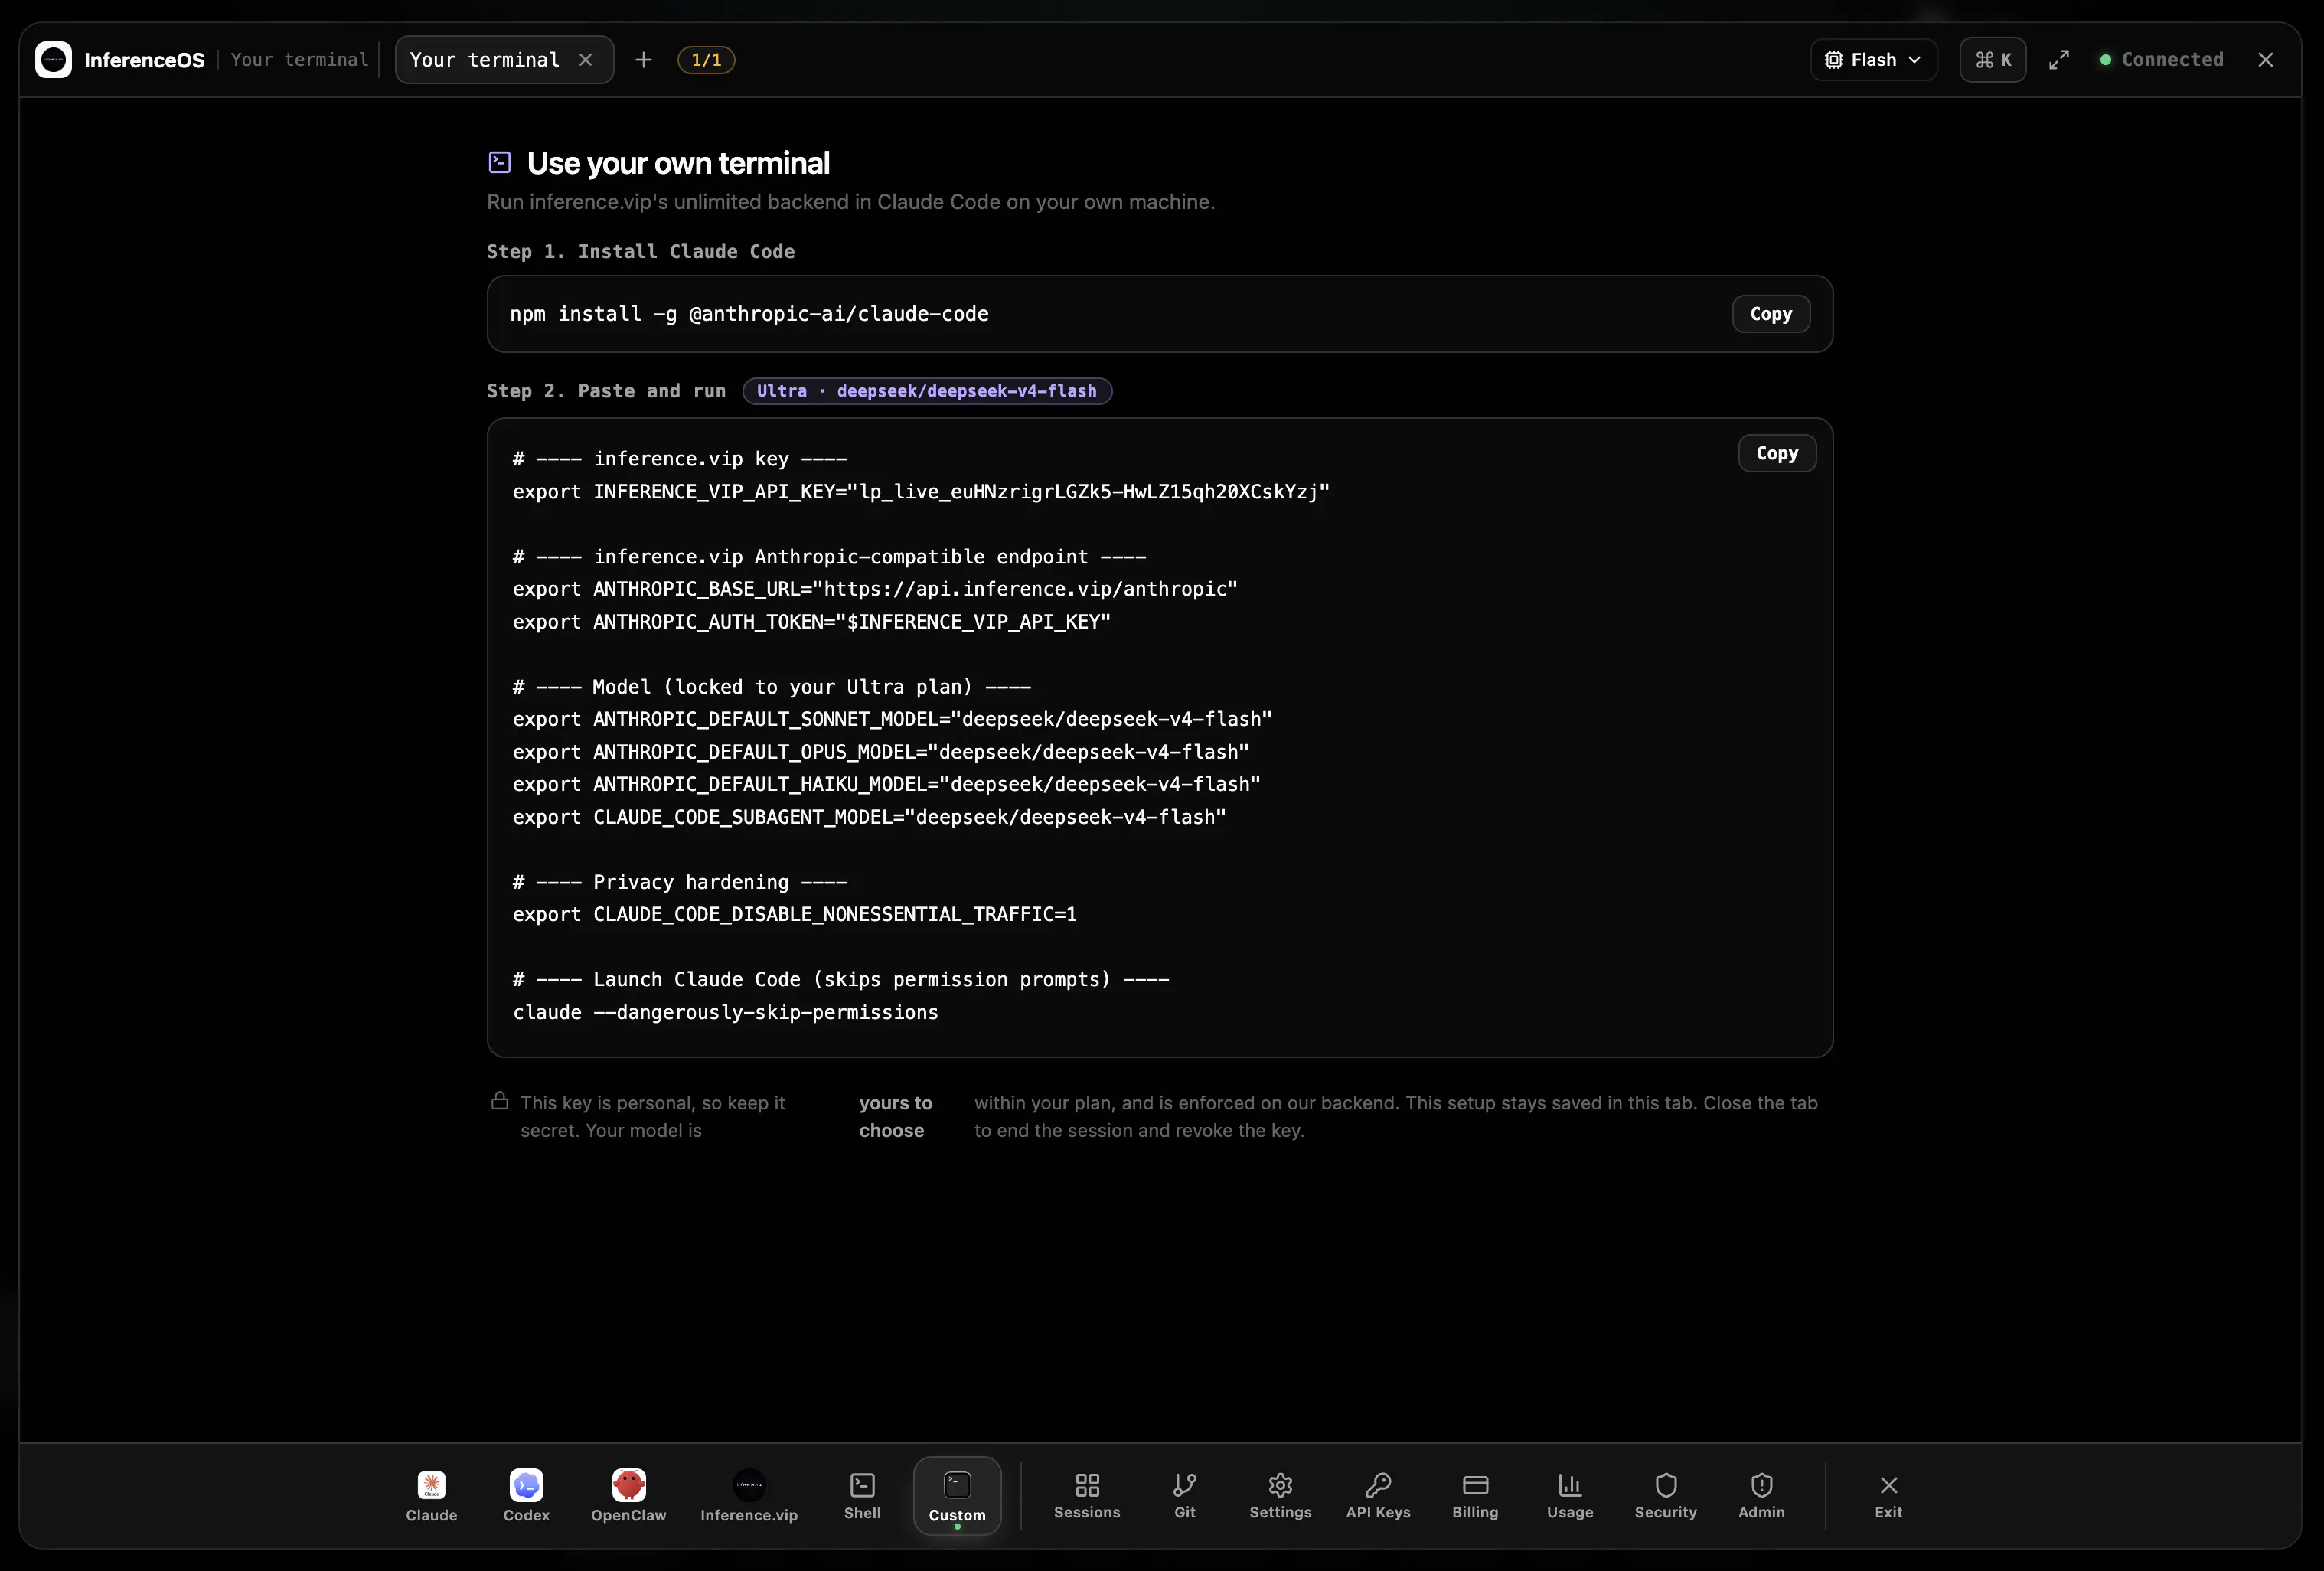This screenshot has height=1571, width=2324.
Task: Select the Inference.vip dock item
Action: 749,1496
